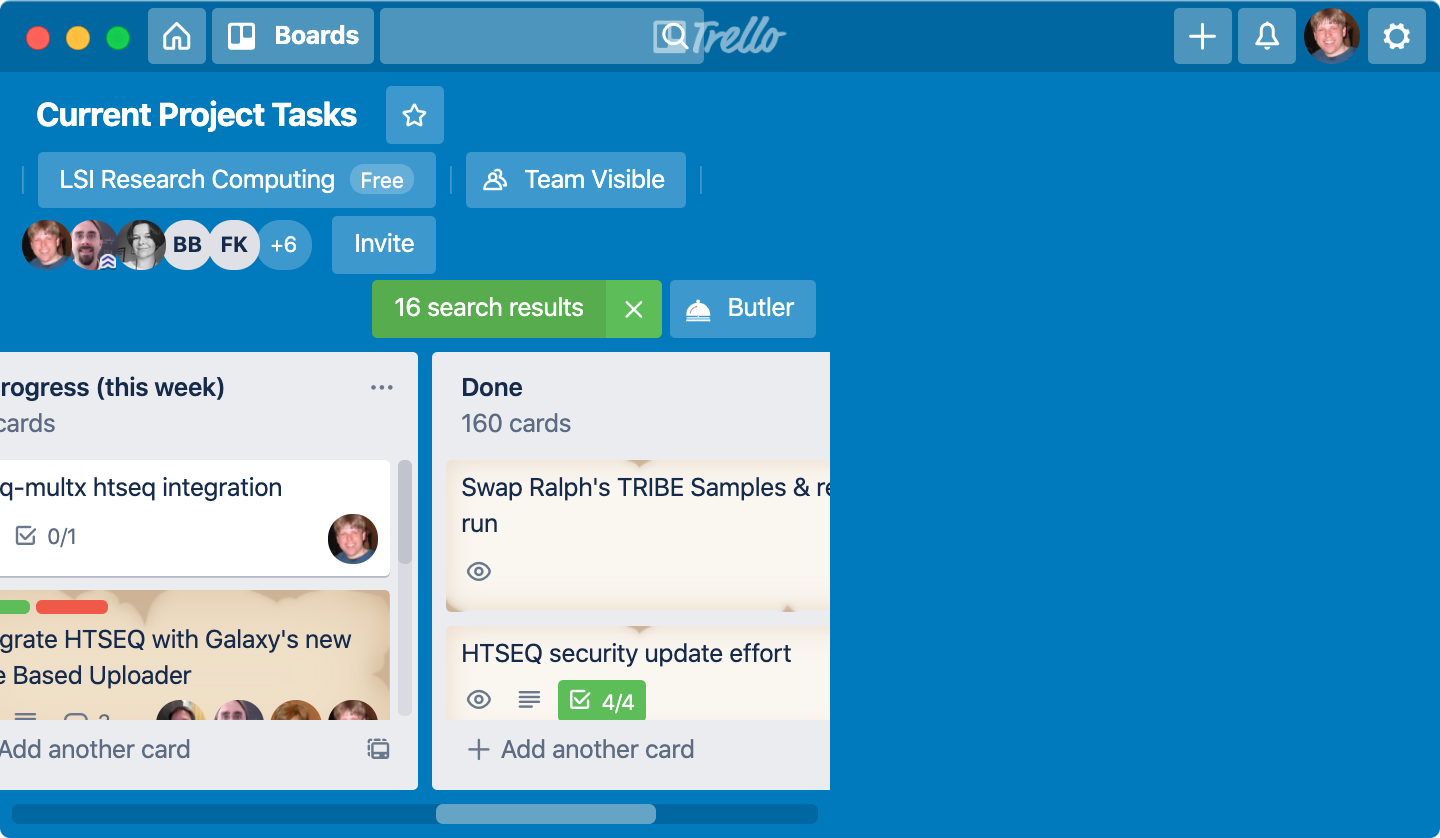Click the search input field in header
Viewport: 1440px width, 838px height.
(542, 36)
